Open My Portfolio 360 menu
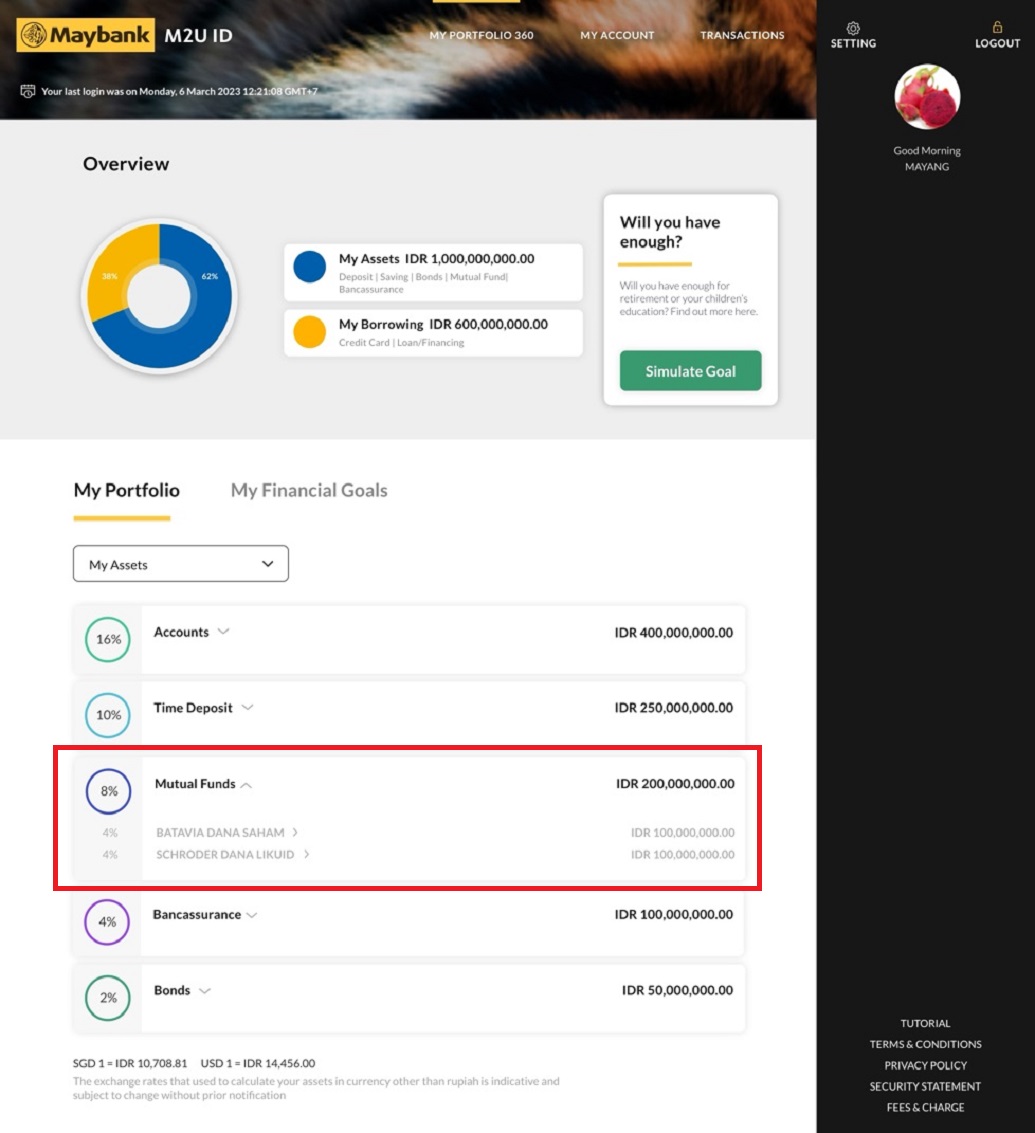 (481, 35)
